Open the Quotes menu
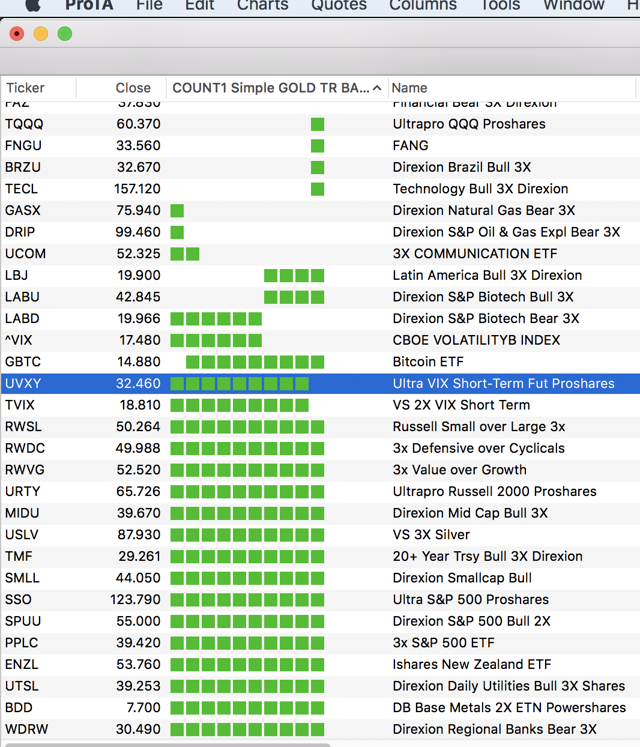This screenshot has width=640, height=747. pos(339,5)
